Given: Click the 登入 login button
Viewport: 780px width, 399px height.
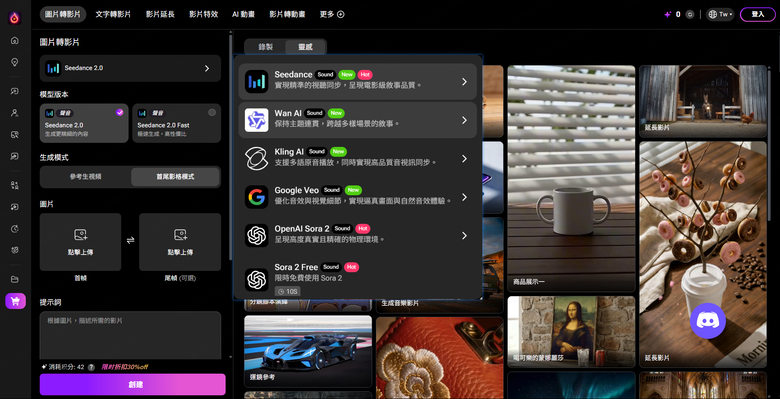Looking at the screenshot, I should pyautogui.click(x=758, y=14).
